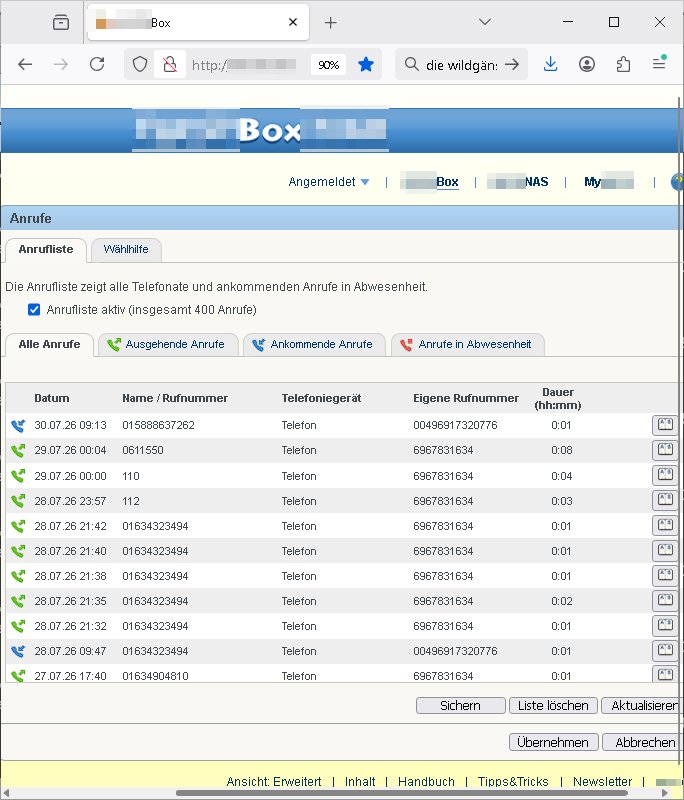Open a new browser tab with plus
This screenshot has height=800, width=684.
(x=331, y=22)
